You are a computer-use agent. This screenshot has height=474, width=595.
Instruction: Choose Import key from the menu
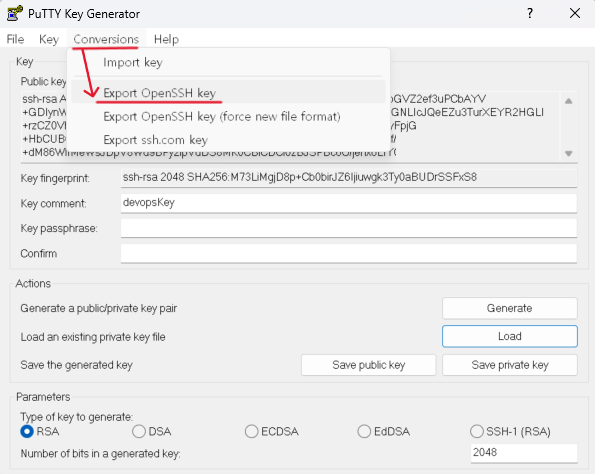pyautogui.click(x=228, y=62)
